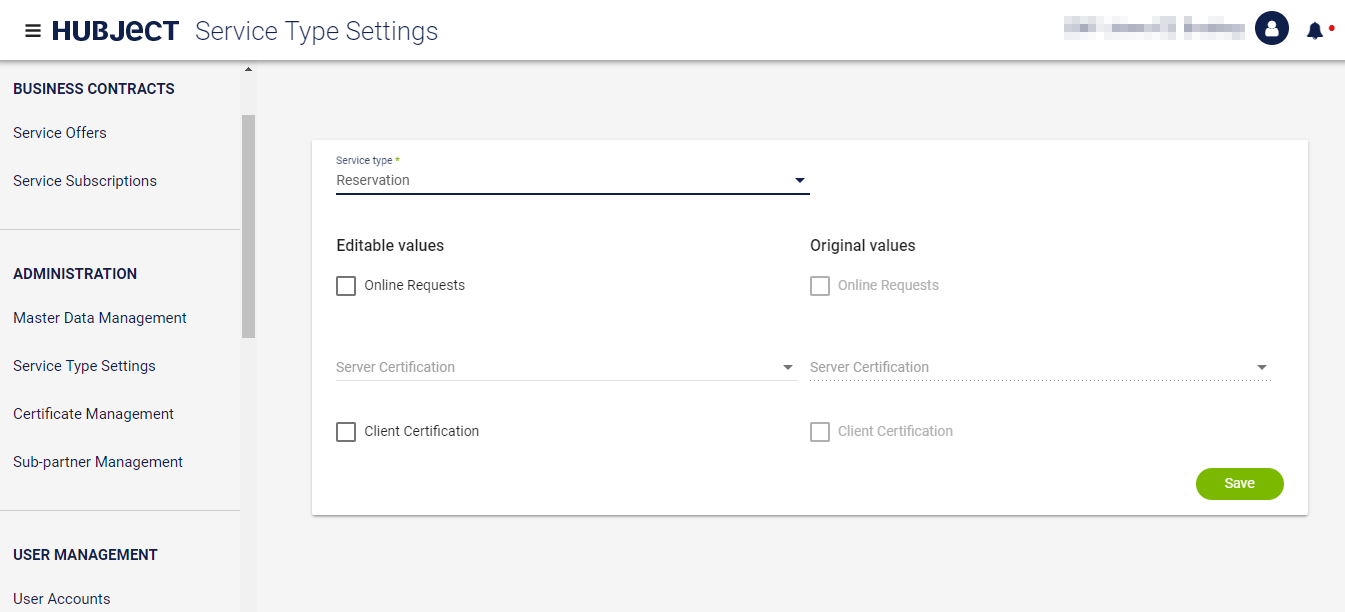Navigate to Master Data Management

pyautogui.click(x=100, y=318)
